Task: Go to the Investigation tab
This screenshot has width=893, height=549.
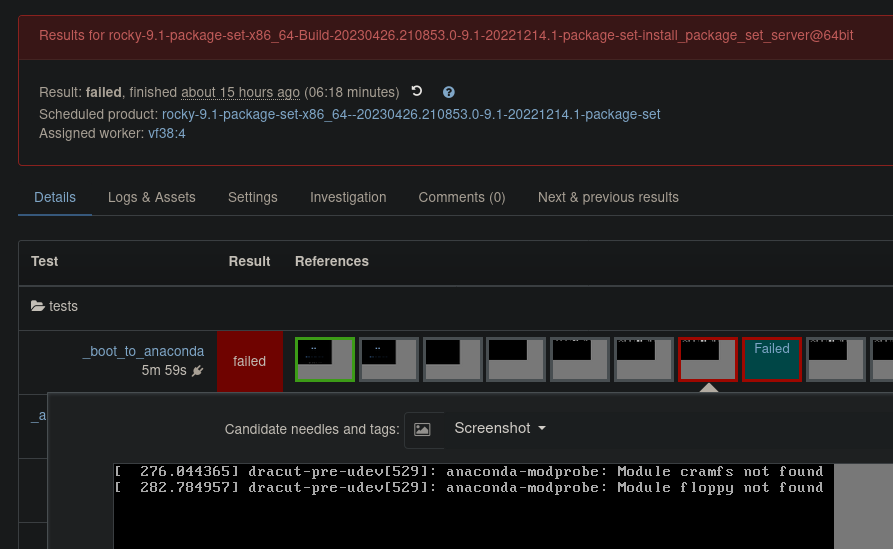Action: click(x=348, y=197)
